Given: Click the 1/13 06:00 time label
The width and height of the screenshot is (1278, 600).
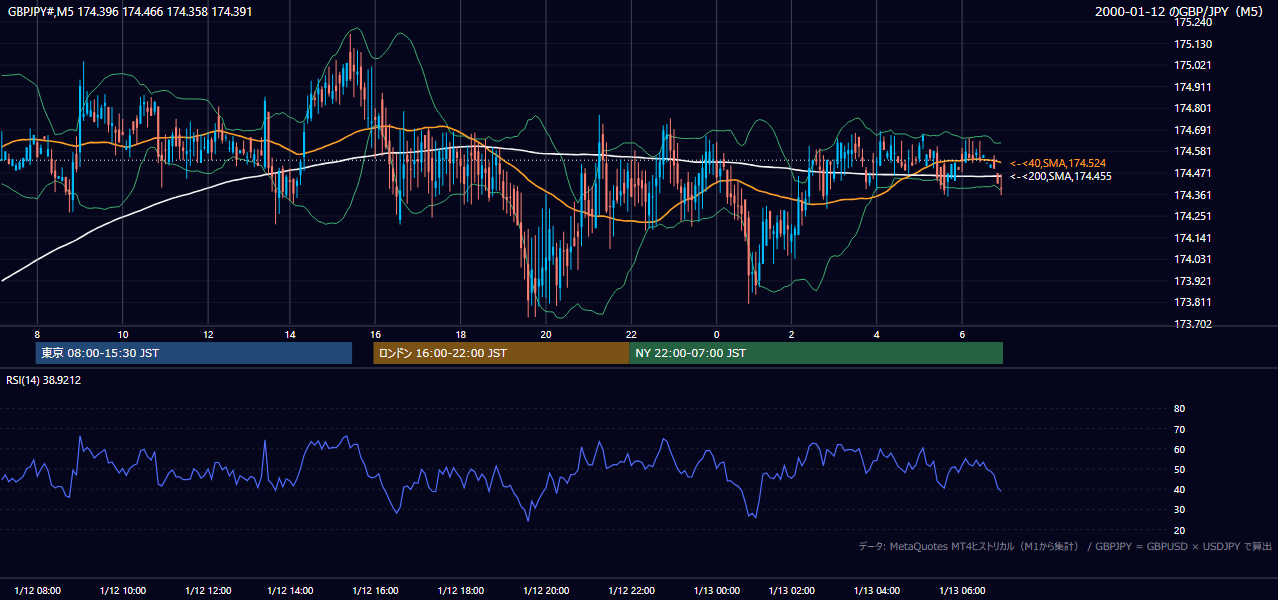Looking at the screenshot, I should 962,590.
